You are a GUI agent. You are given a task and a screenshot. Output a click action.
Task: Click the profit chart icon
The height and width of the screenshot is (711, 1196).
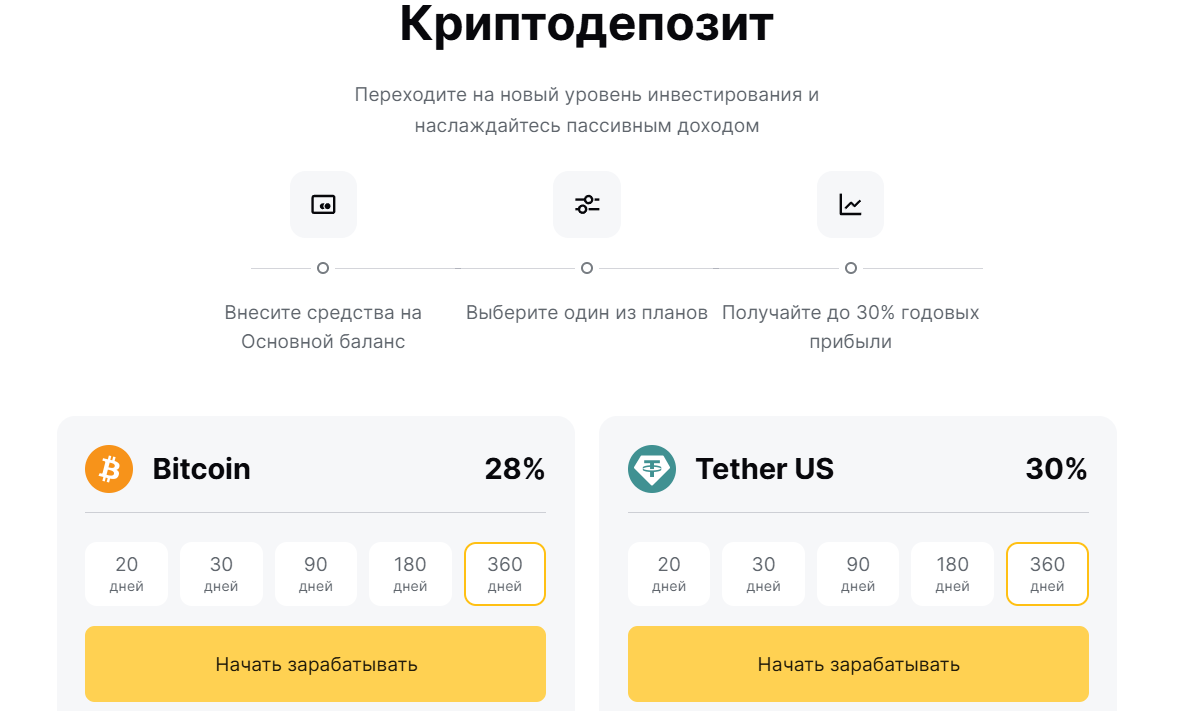(x=850, y=205)
